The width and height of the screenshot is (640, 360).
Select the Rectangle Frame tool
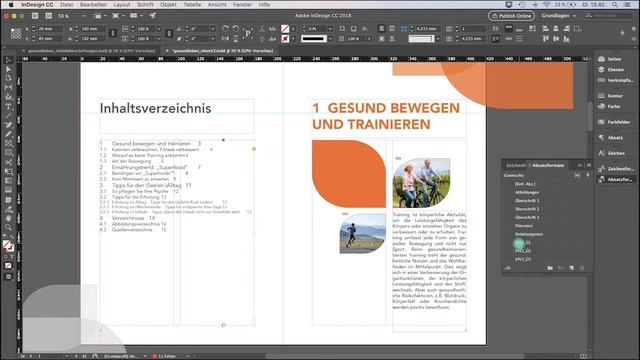click(8, 143)
